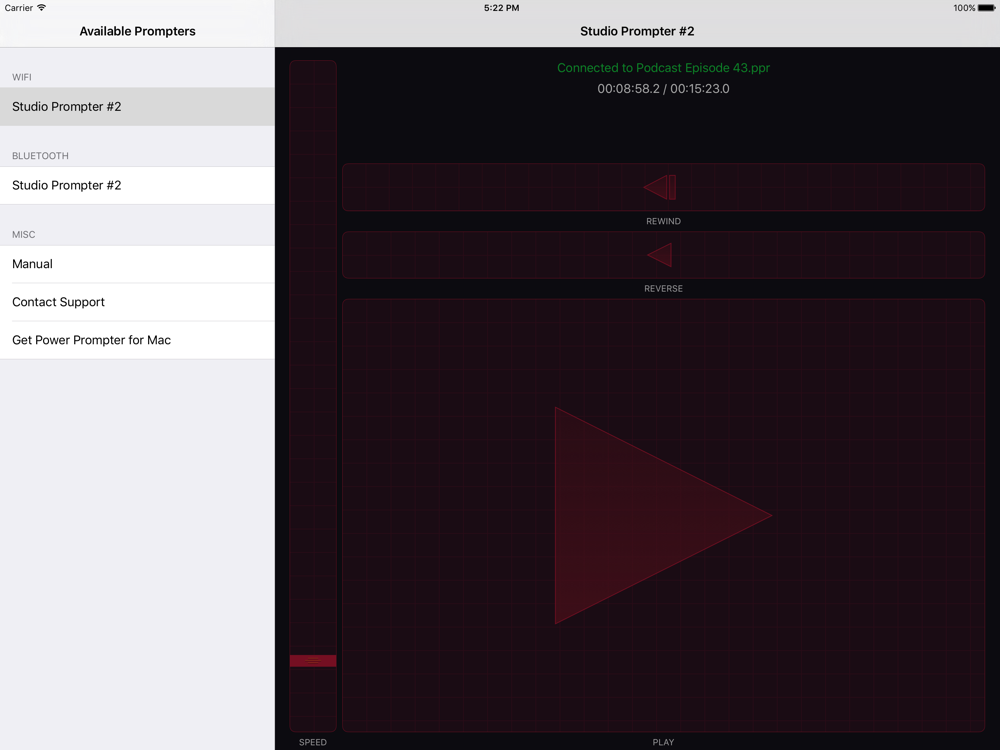Tap the large Play triangle
Screen dimensions: 1000x750
[x=663, y=515]
